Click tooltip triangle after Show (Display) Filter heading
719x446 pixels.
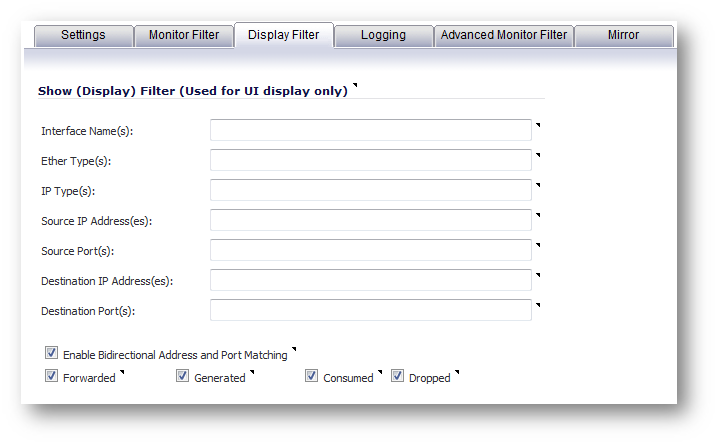pyautogui.click(x=354, y=87)
